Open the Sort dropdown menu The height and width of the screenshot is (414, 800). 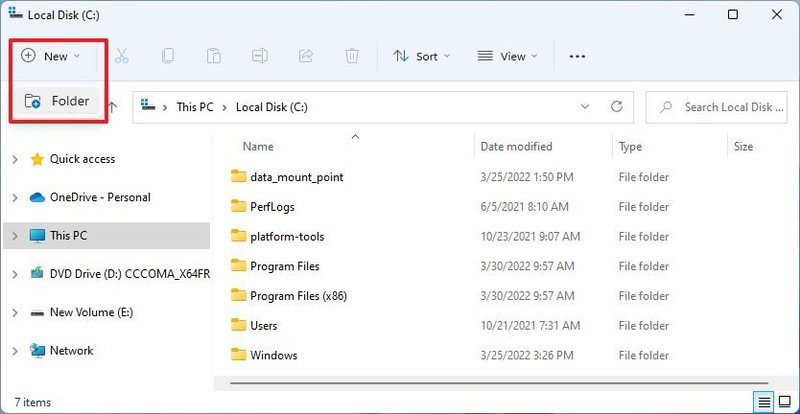pyautogui.click(x=421, y=56)
